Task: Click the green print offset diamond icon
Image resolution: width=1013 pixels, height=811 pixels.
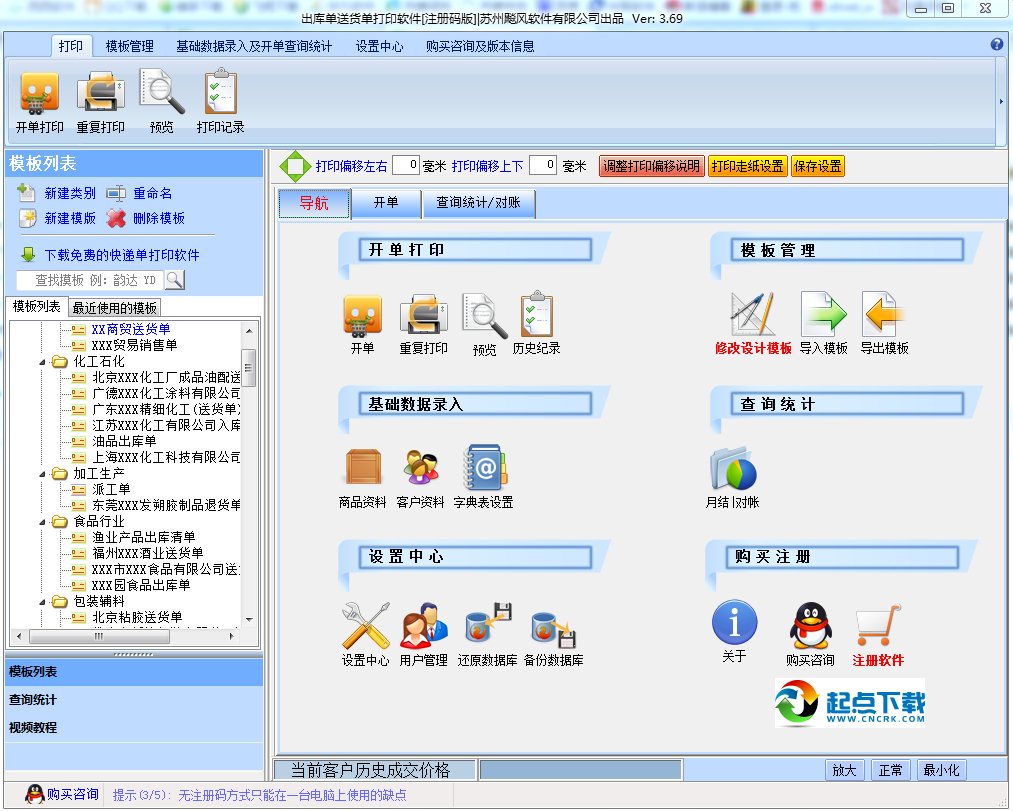Action: point(295,166)
